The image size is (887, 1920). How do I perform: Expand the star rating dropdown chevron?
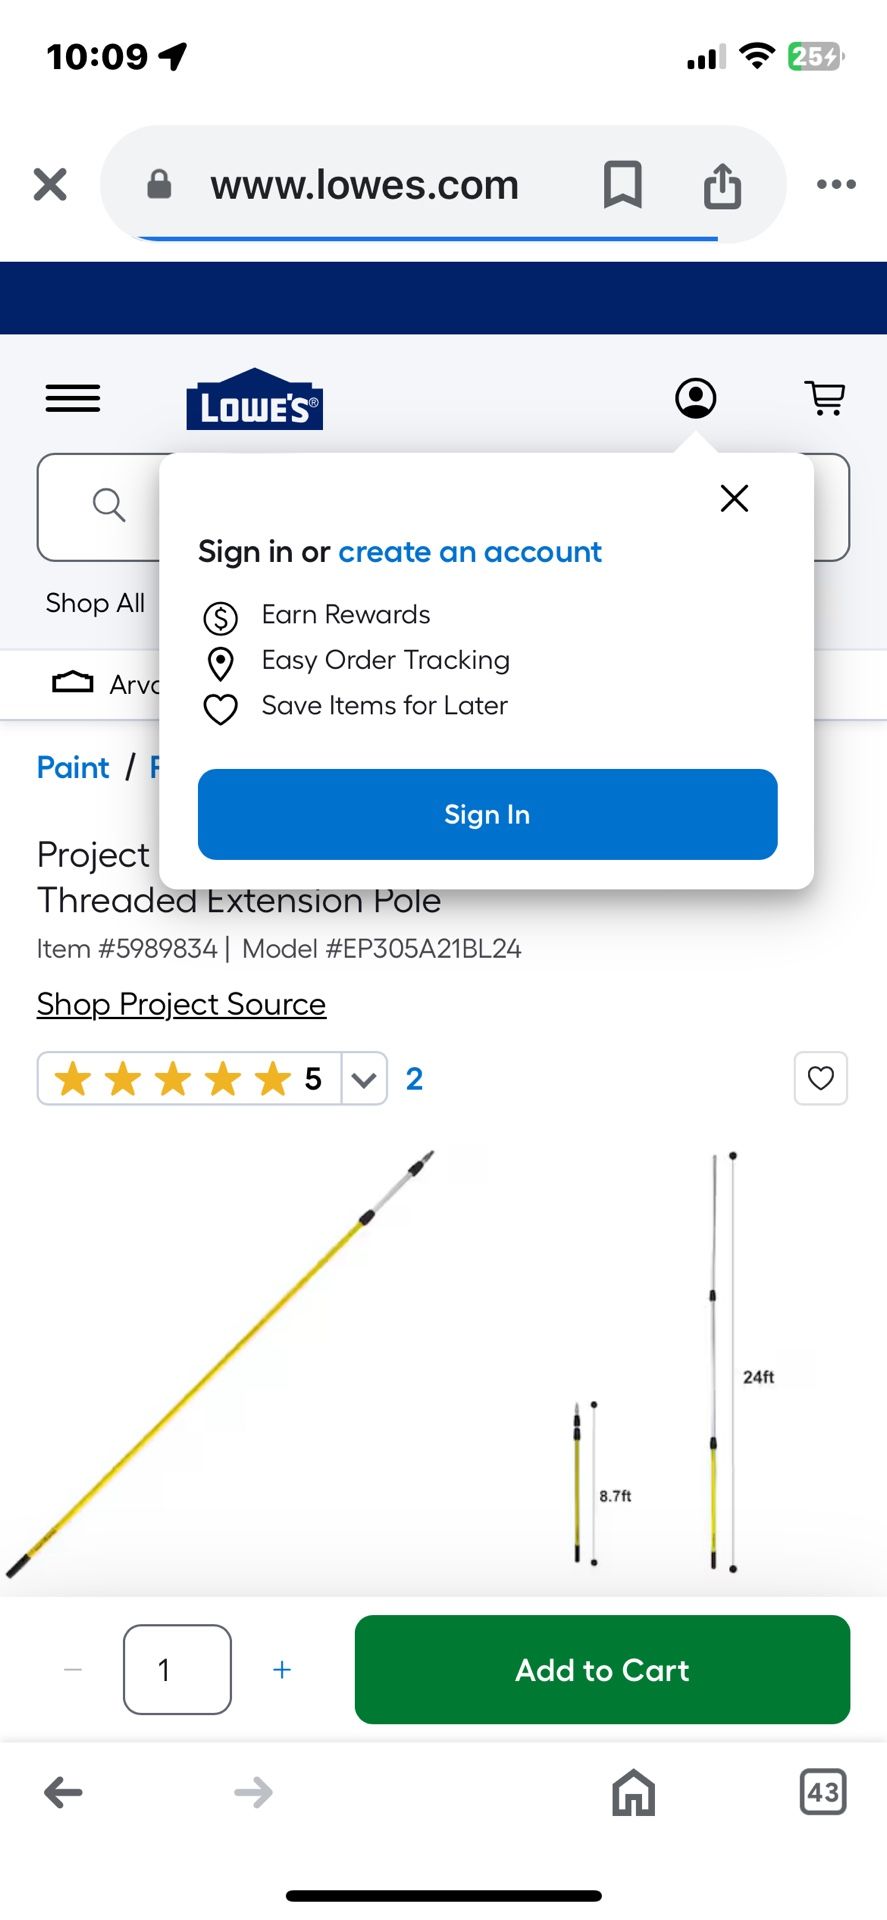click(364, 1079)
